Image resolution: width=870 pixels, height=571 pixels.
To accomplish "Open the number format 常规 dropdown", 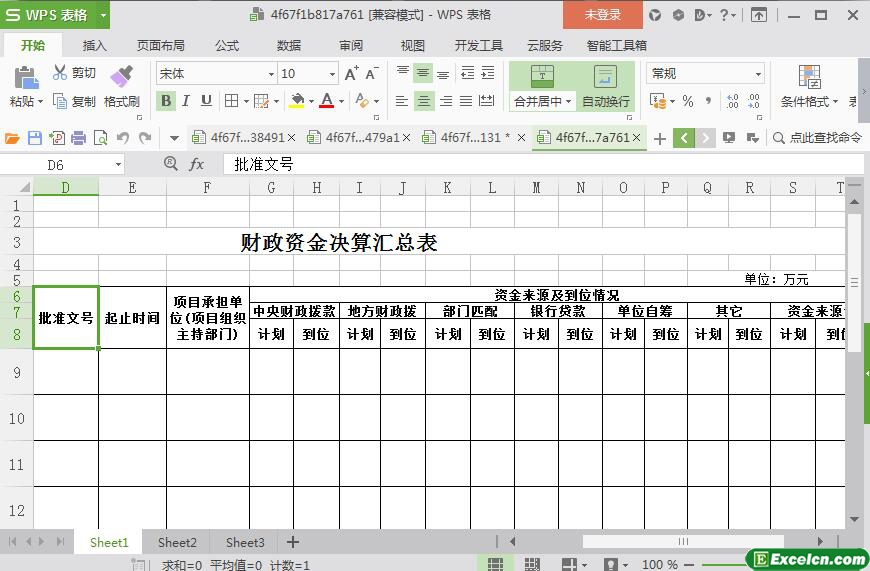I will point(758,74).
